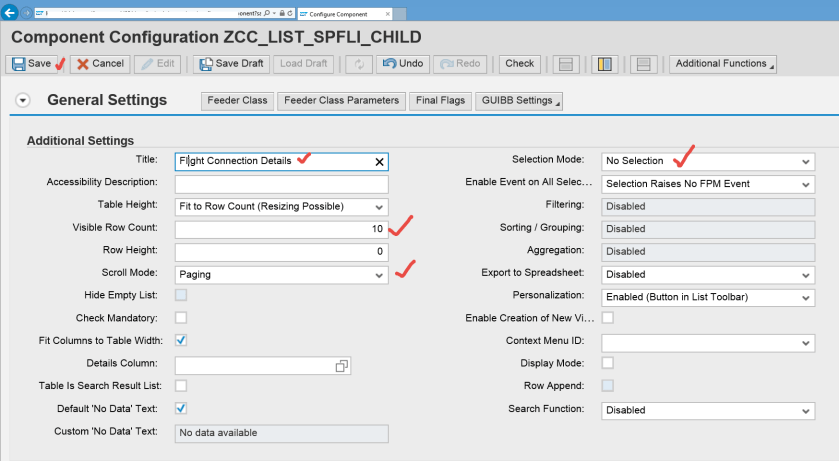Click the Visible Row Count input field
Screen dimensions: 839x461
[281, 229]
